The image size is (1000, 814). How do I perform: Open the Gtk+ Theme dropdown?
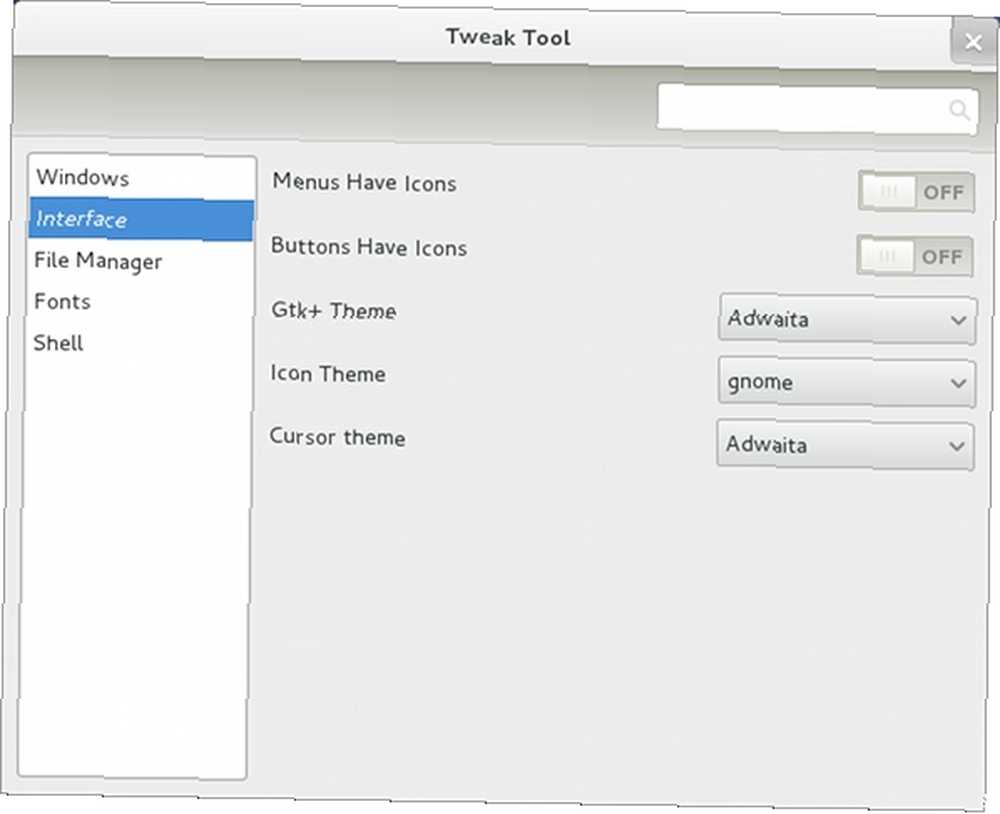click(x=847, y=318)
